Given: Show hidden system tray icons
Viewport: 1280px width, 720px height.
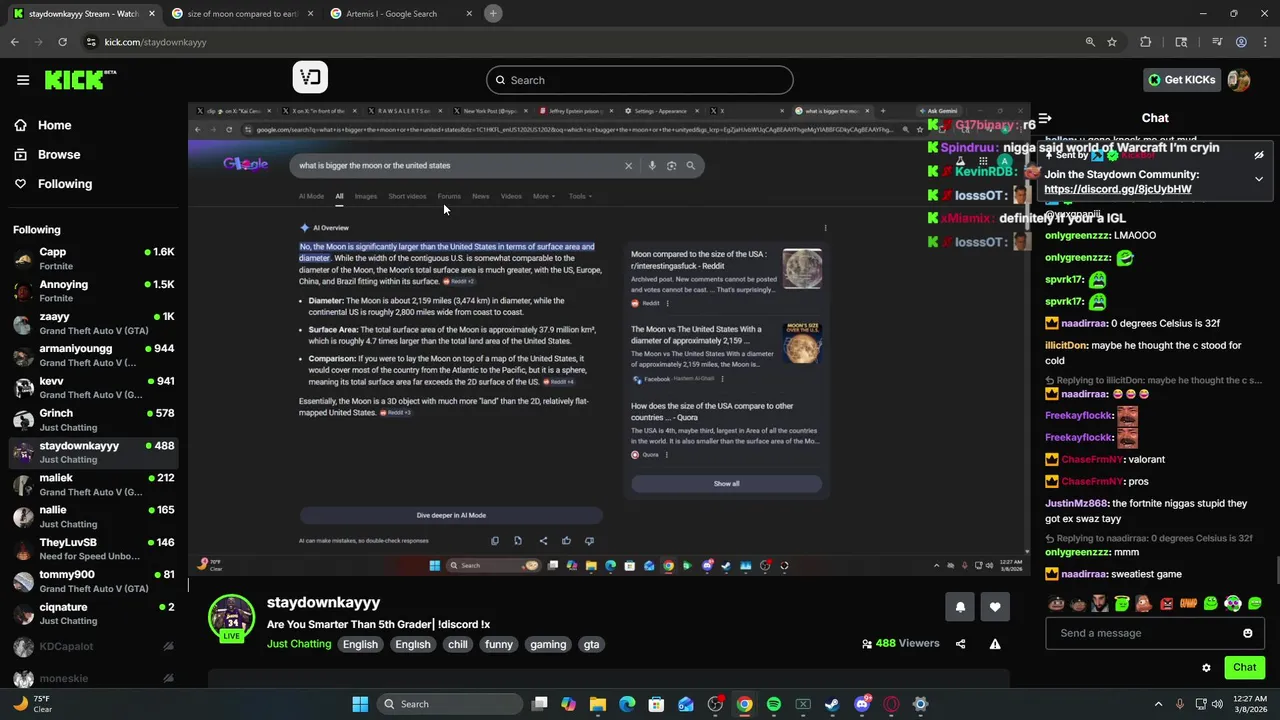Looking at the screenshot, I should (x=1158, y=704).
